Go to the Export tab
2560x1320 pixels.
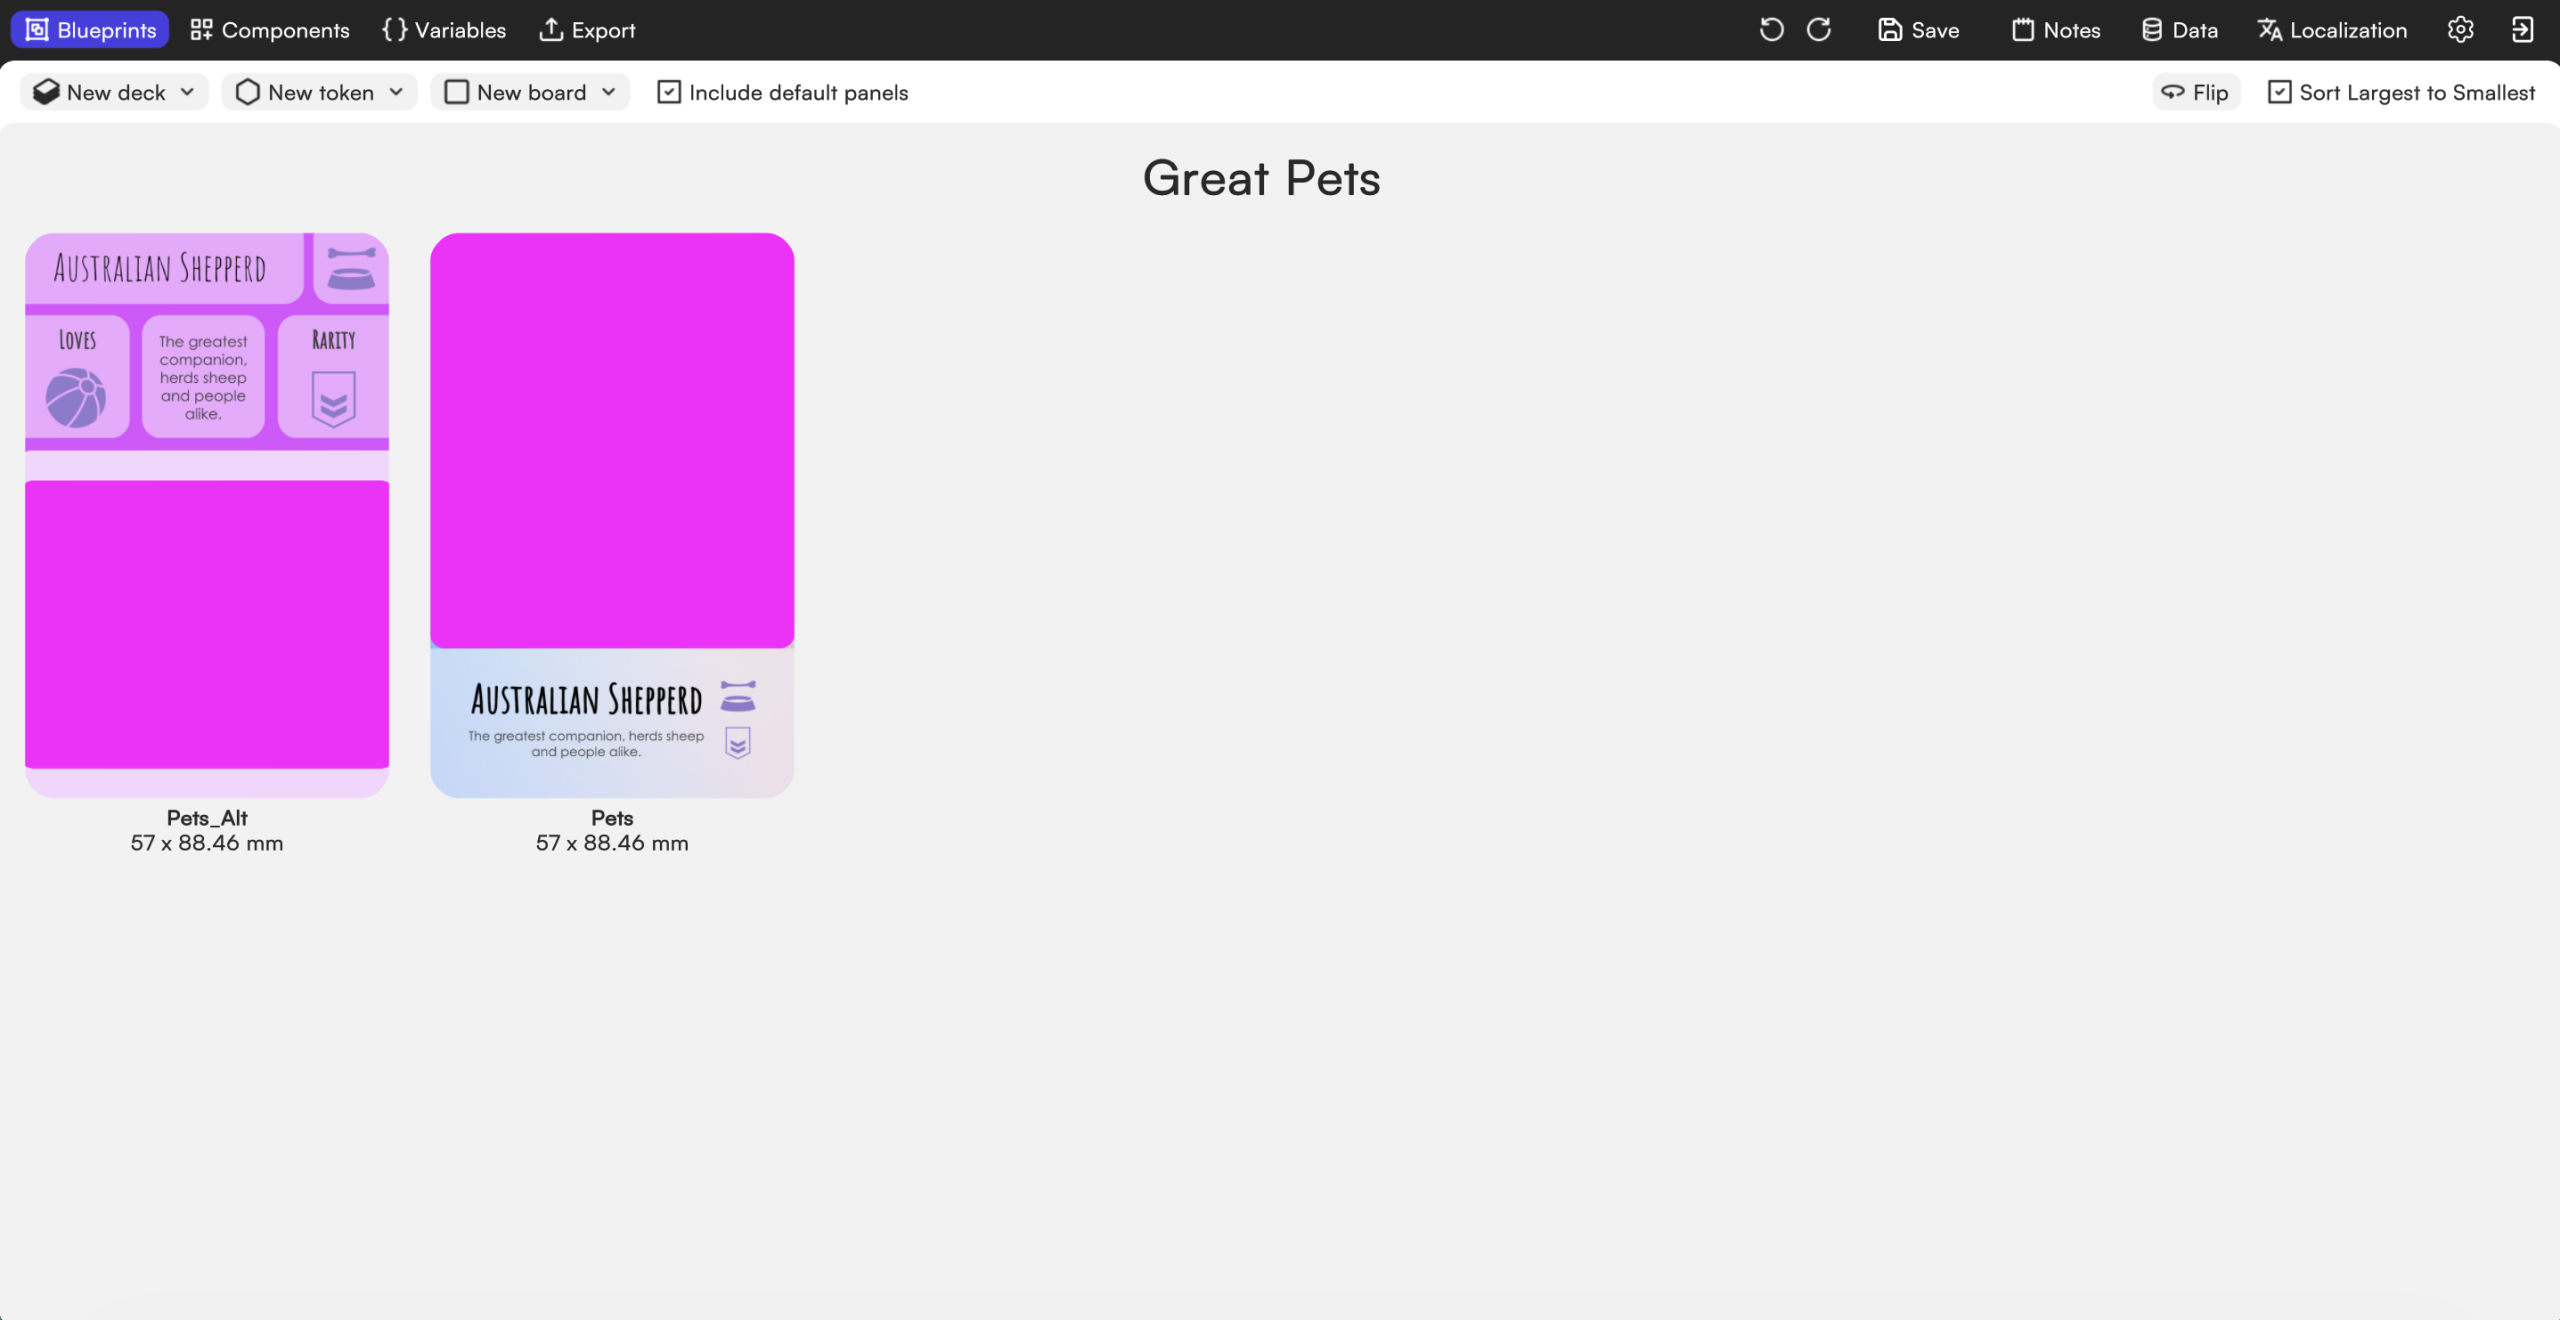tap(587, 30)
